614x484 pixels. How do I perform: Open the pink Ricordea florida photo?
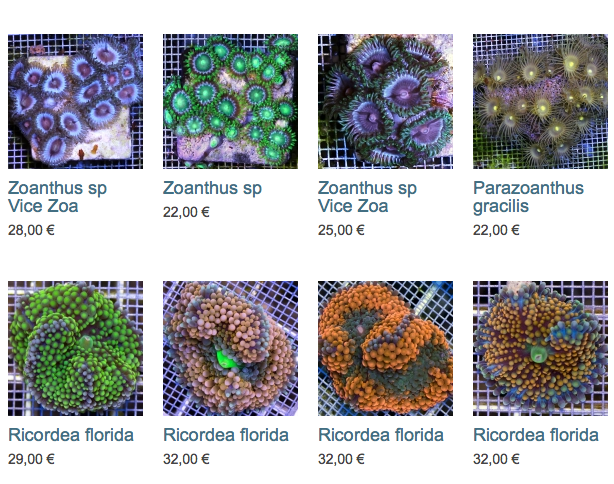click(230, 348)
